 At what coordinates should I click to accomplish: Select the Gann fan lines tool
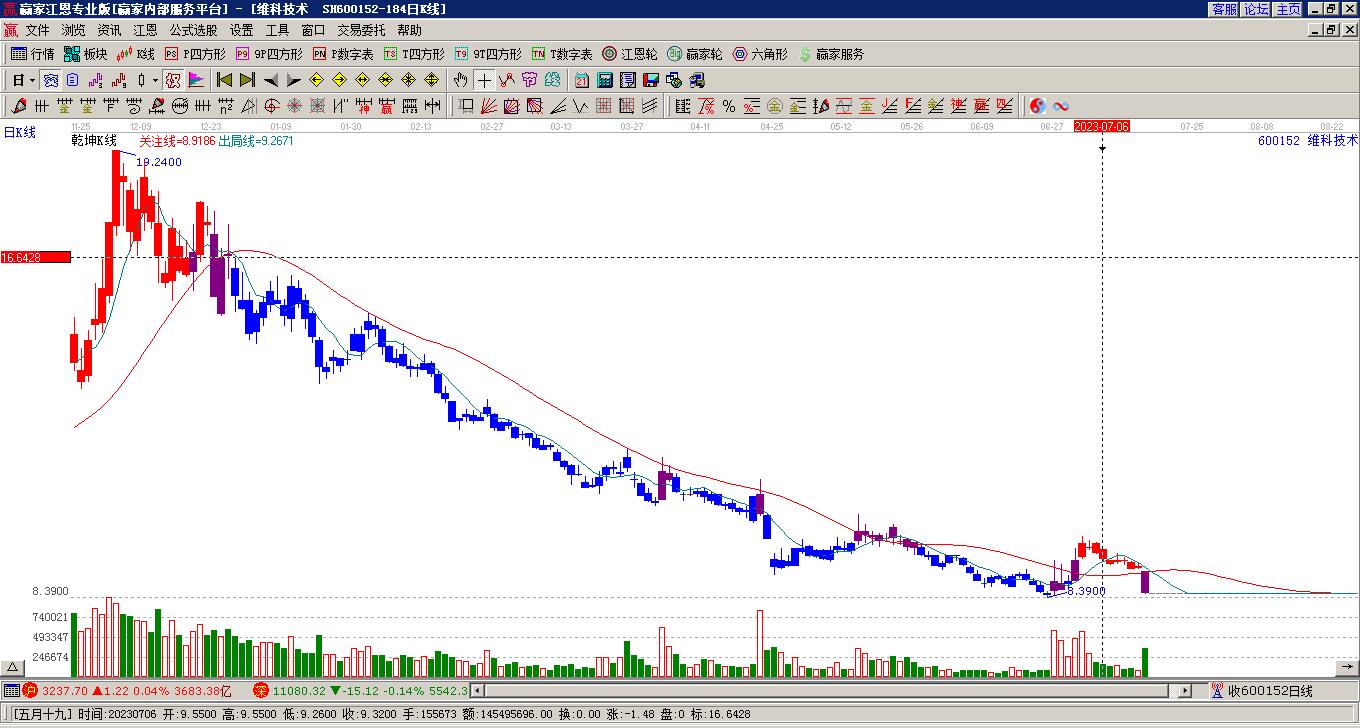[488, 106]
